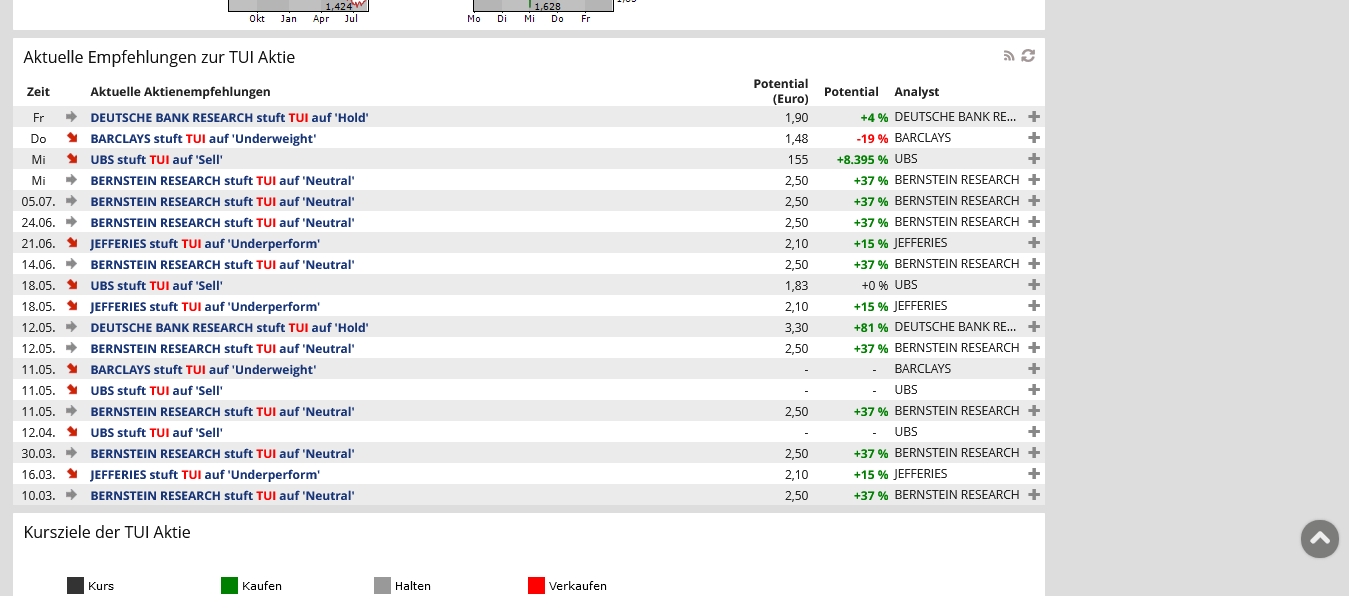Click the gray arrow icon in the Fr Deutsche Bank row
Screen dimensions: 1349x596
pos(72,117)
